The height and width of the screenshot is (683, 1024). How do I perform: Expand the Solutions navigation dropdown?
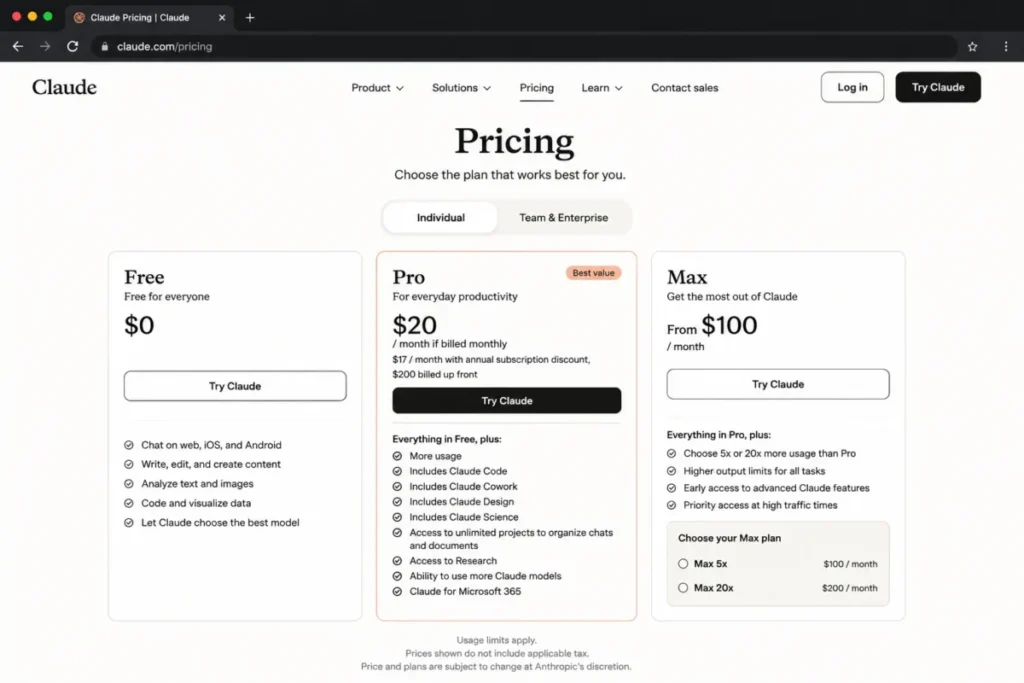461,87
